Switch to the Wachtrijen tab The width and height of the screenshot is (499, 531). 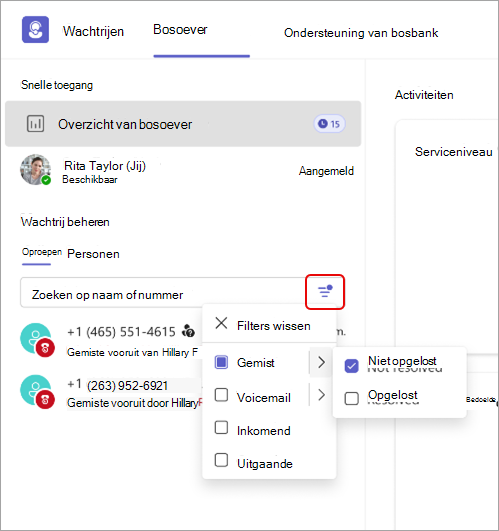click(x=93, y=31)
